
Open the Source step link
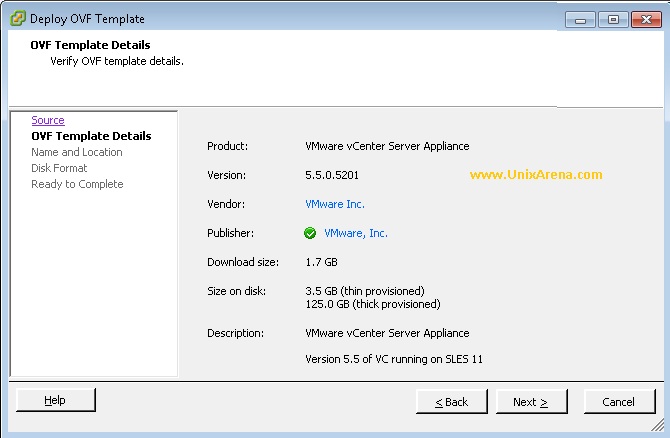click(48, 120)
